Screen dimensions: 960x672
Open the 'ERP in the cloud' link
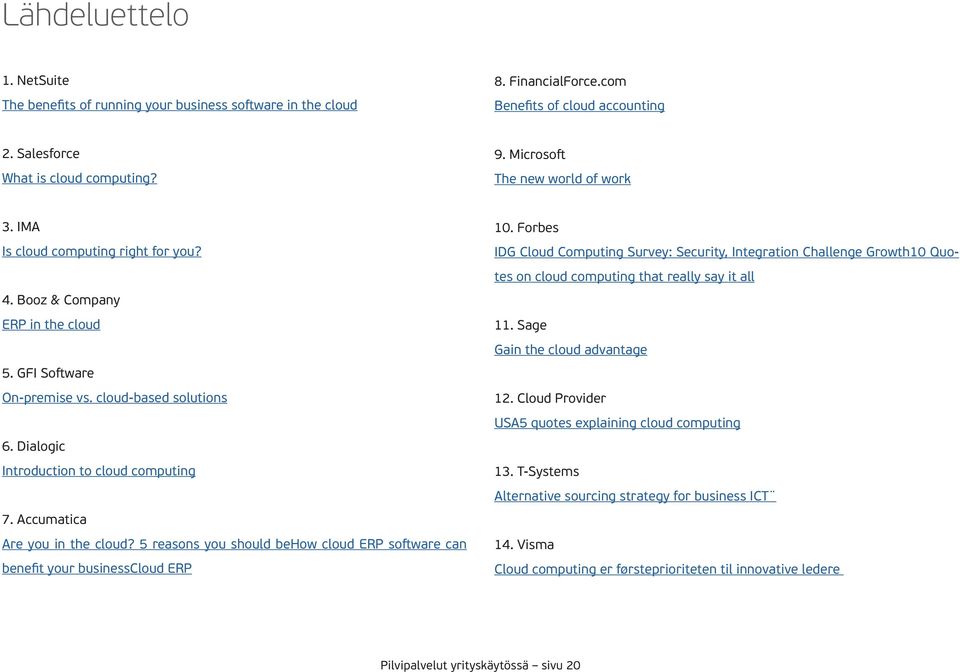51,324
